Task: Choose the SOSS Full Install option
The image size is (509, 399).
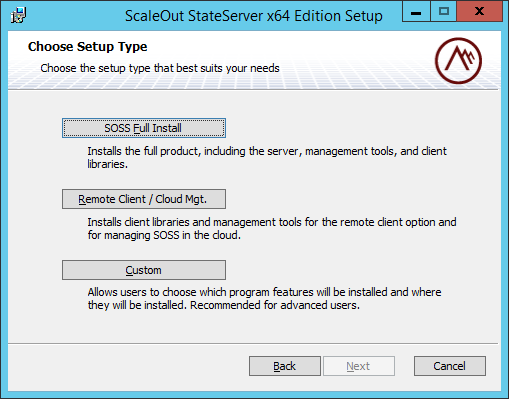Action: click(x=144, y=128)
